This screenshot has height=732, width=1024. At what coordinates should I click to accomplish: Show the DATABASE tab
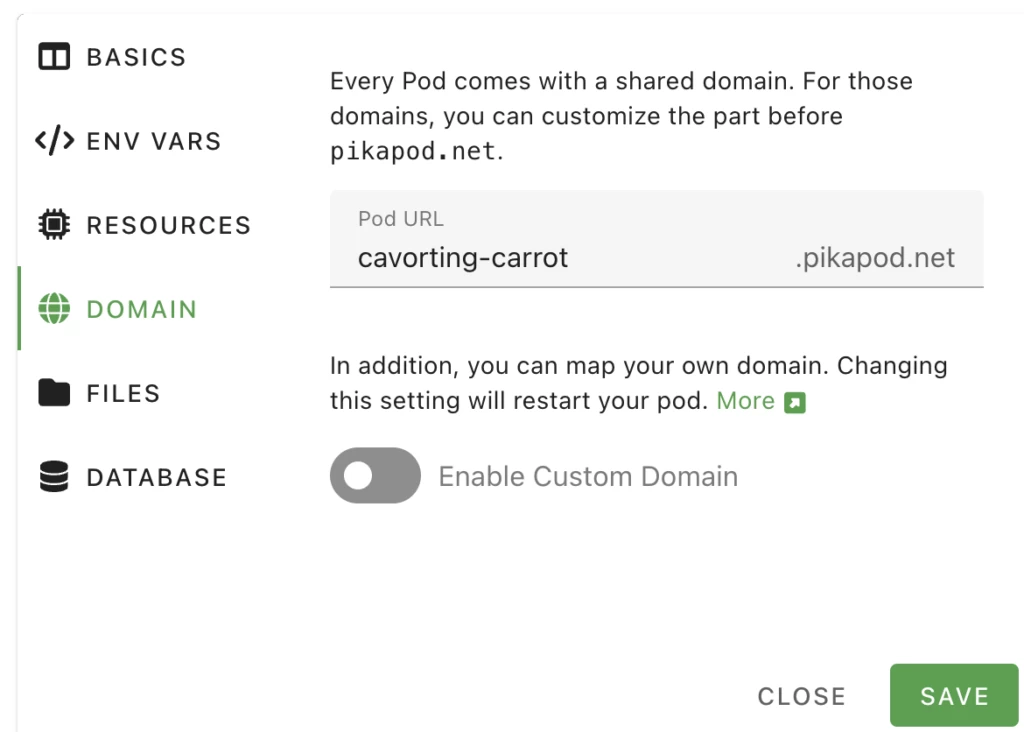coord(156,477)
